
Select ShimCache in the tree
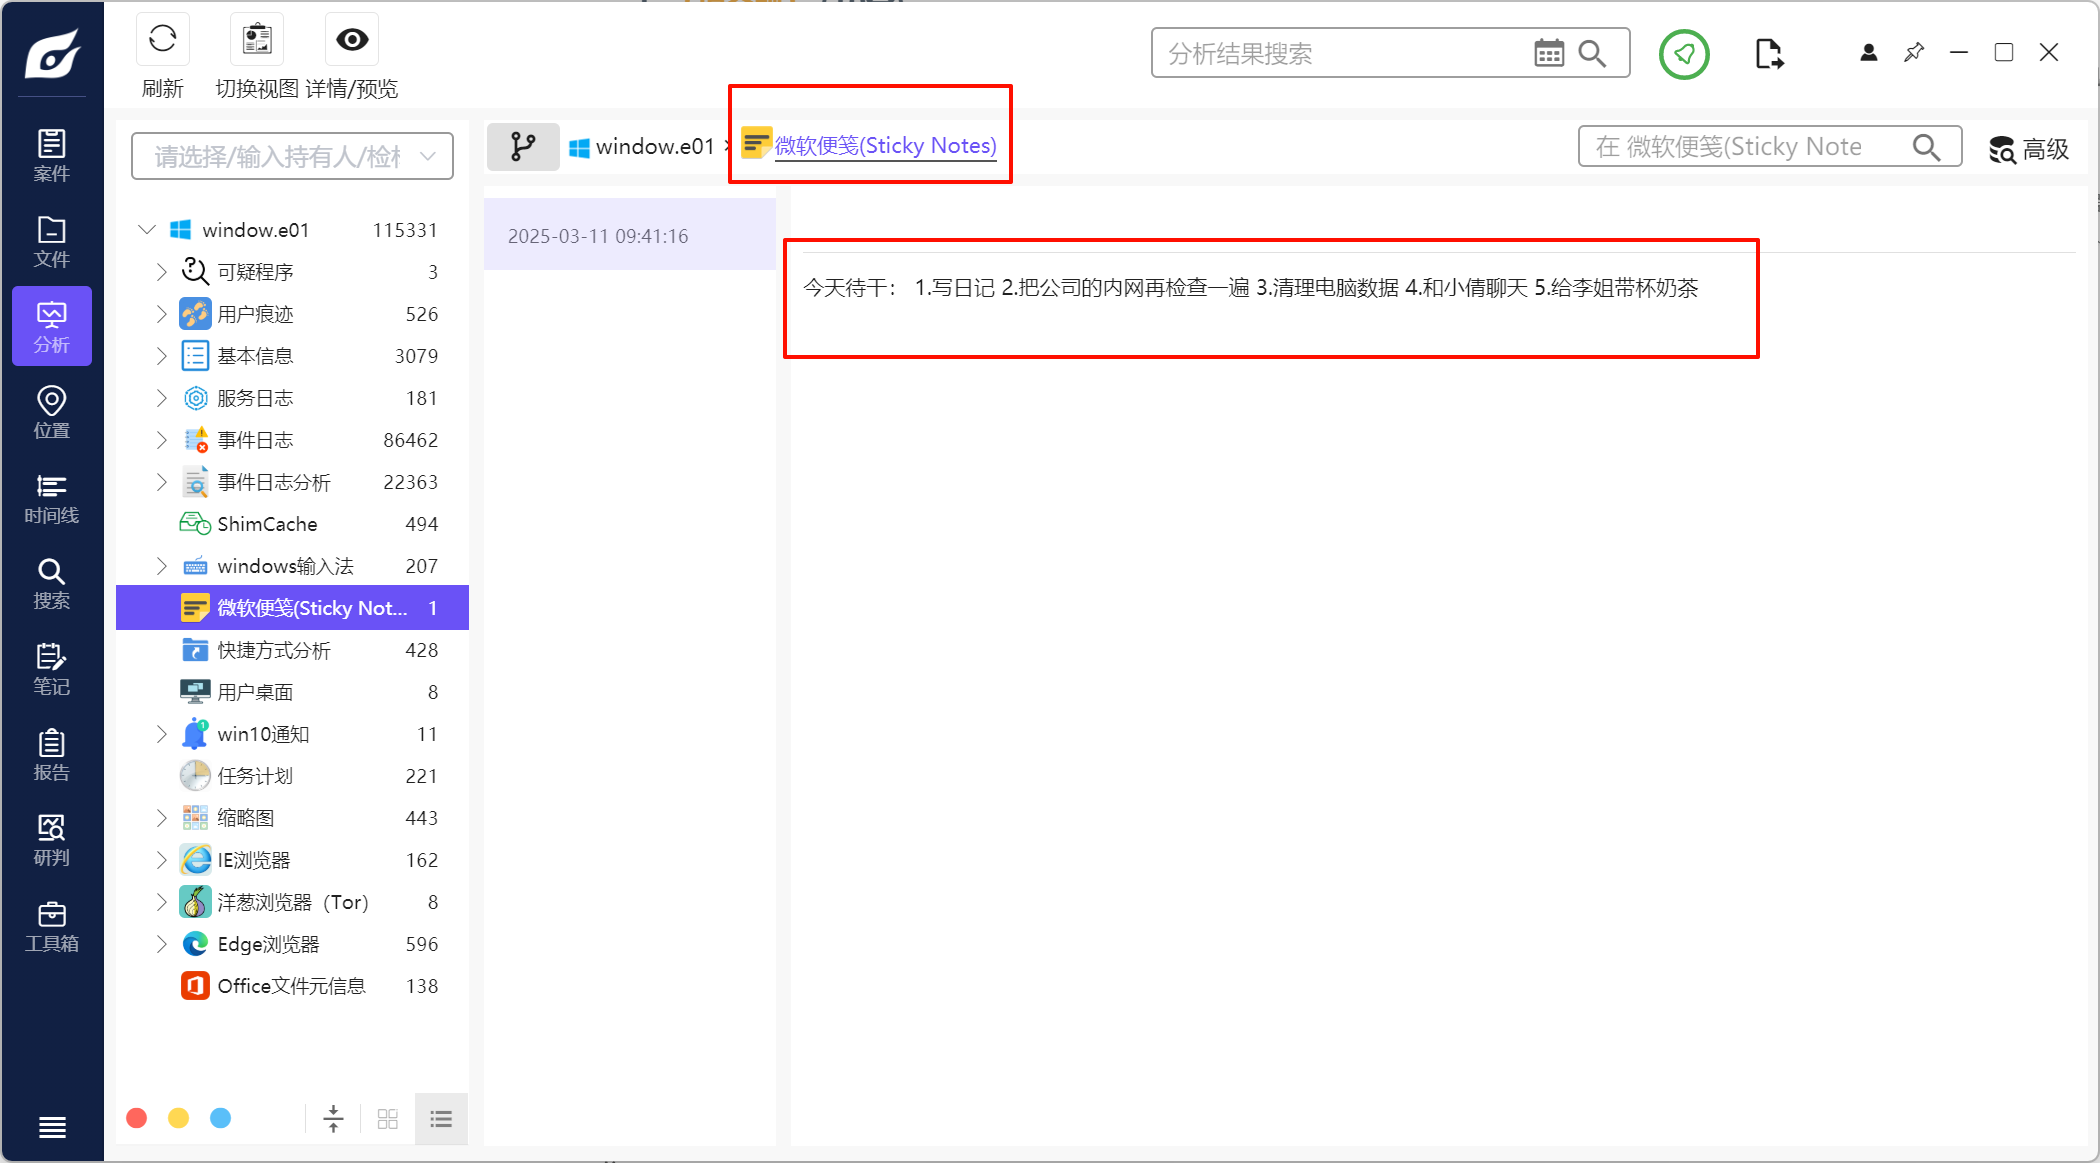pos(292,524)
